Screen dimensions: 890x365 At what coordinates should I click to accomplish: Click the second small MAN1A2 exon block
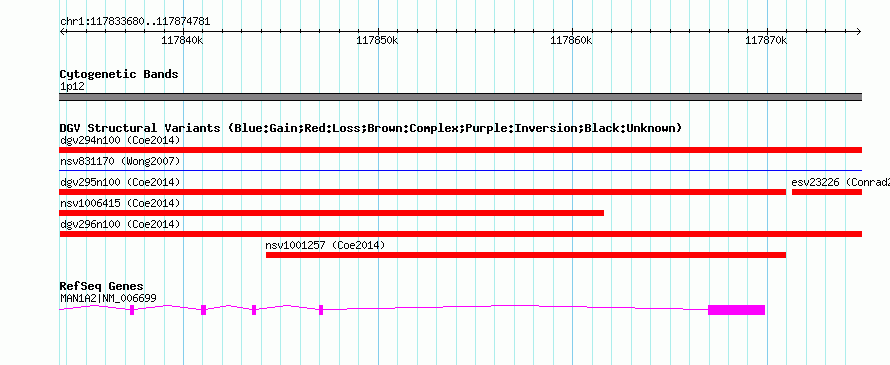point(204,310)
